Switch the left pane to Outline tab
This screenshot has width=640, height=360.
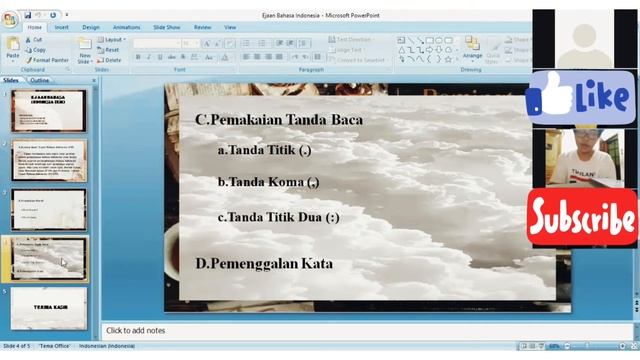[40, 80]
